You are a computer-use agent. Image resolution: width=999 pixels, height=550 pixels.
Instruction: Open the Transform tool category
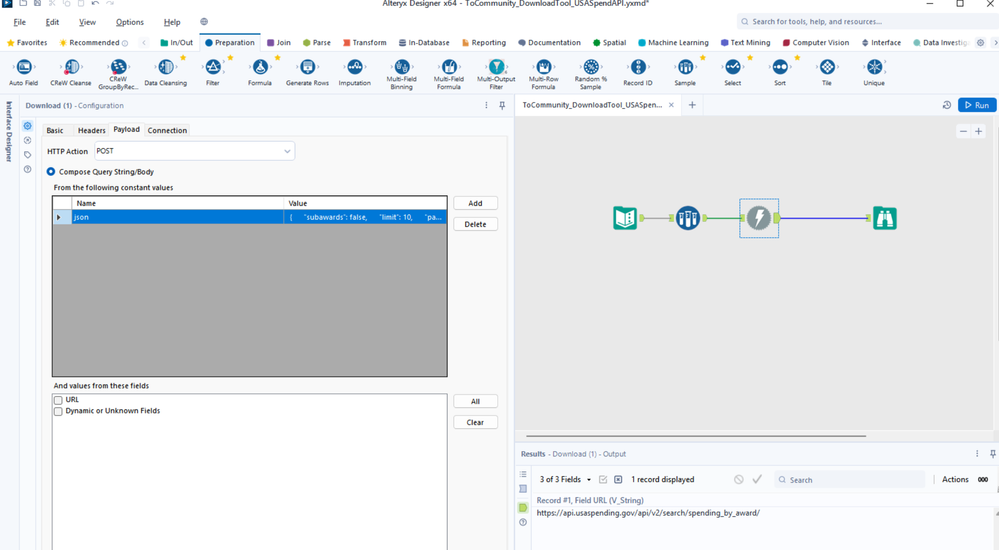(x=364, y=43)
